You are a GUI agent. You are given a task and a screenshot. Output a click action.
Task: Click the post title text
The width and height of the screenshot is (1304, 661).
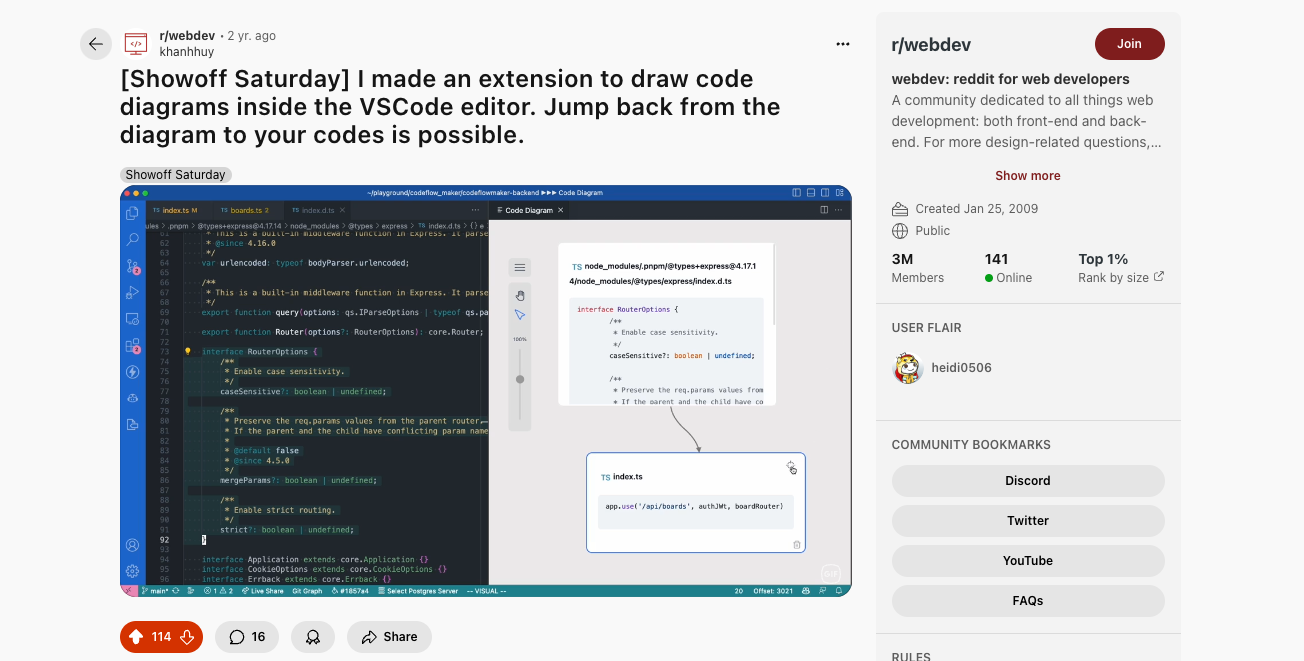coord(450,107)
